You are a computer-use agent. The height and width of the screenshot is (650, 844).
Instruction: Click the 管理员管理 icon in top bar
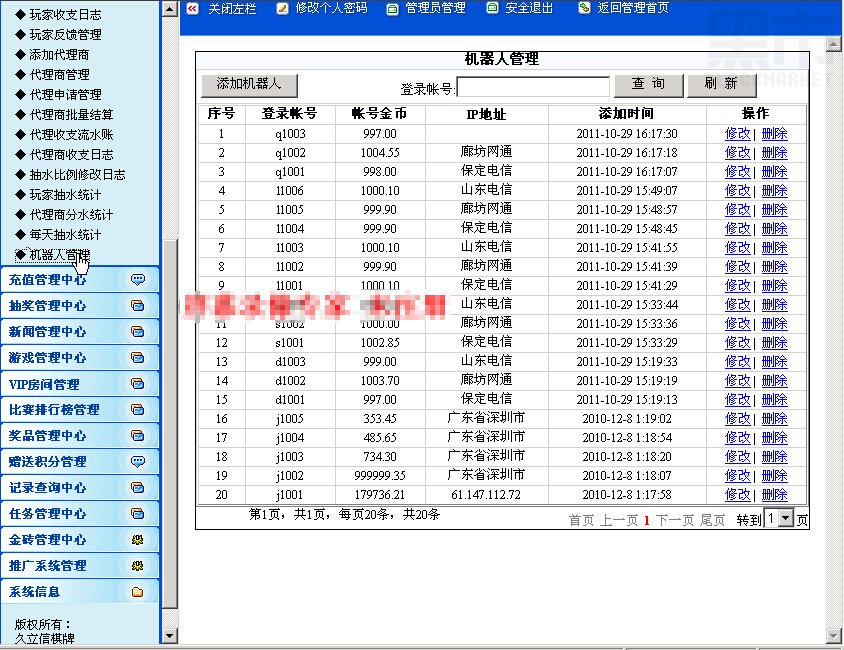click(x=392, y=9)
